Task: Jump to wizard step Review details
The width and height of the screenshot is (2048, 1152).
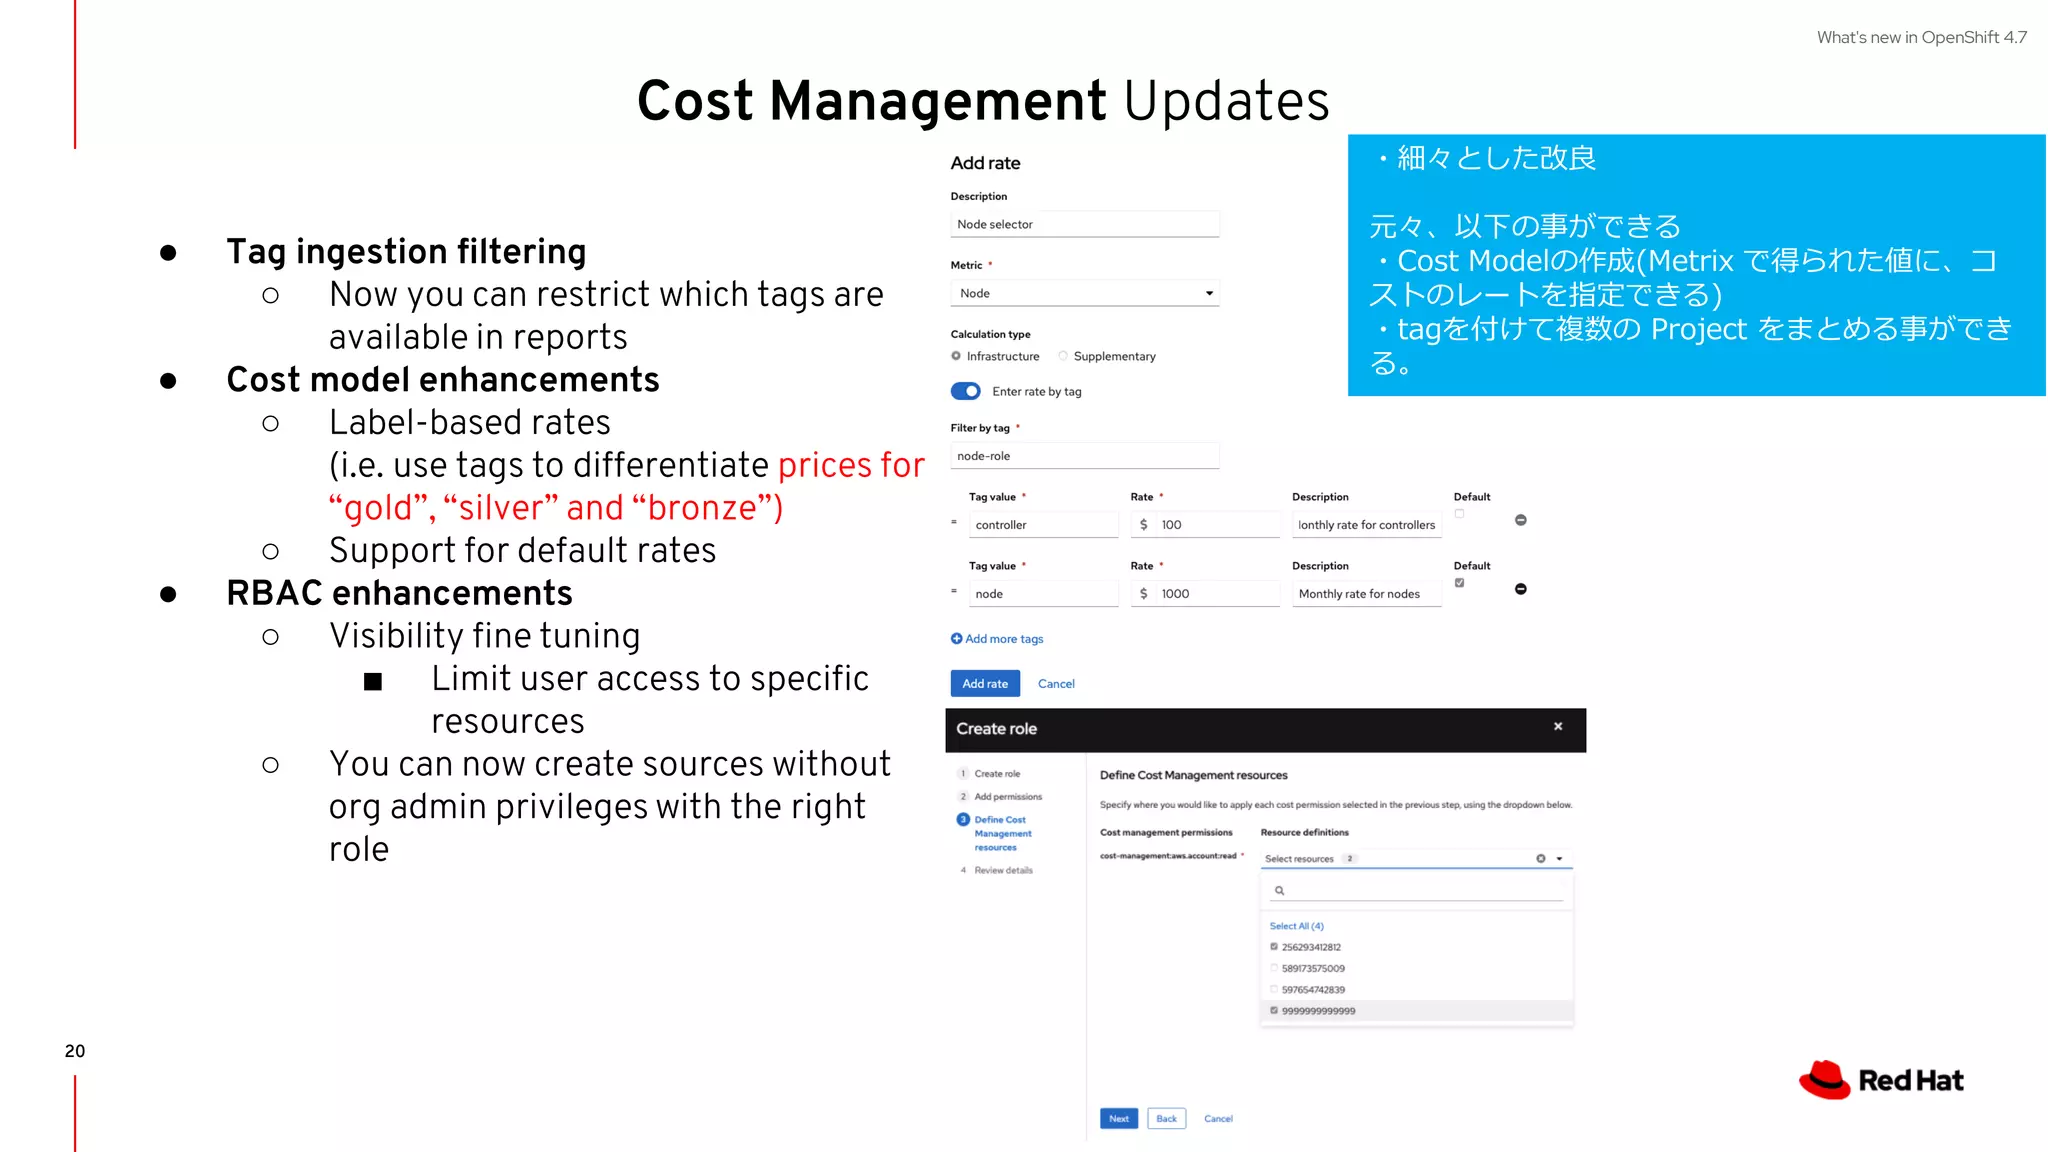Action: coord(1003,870)
